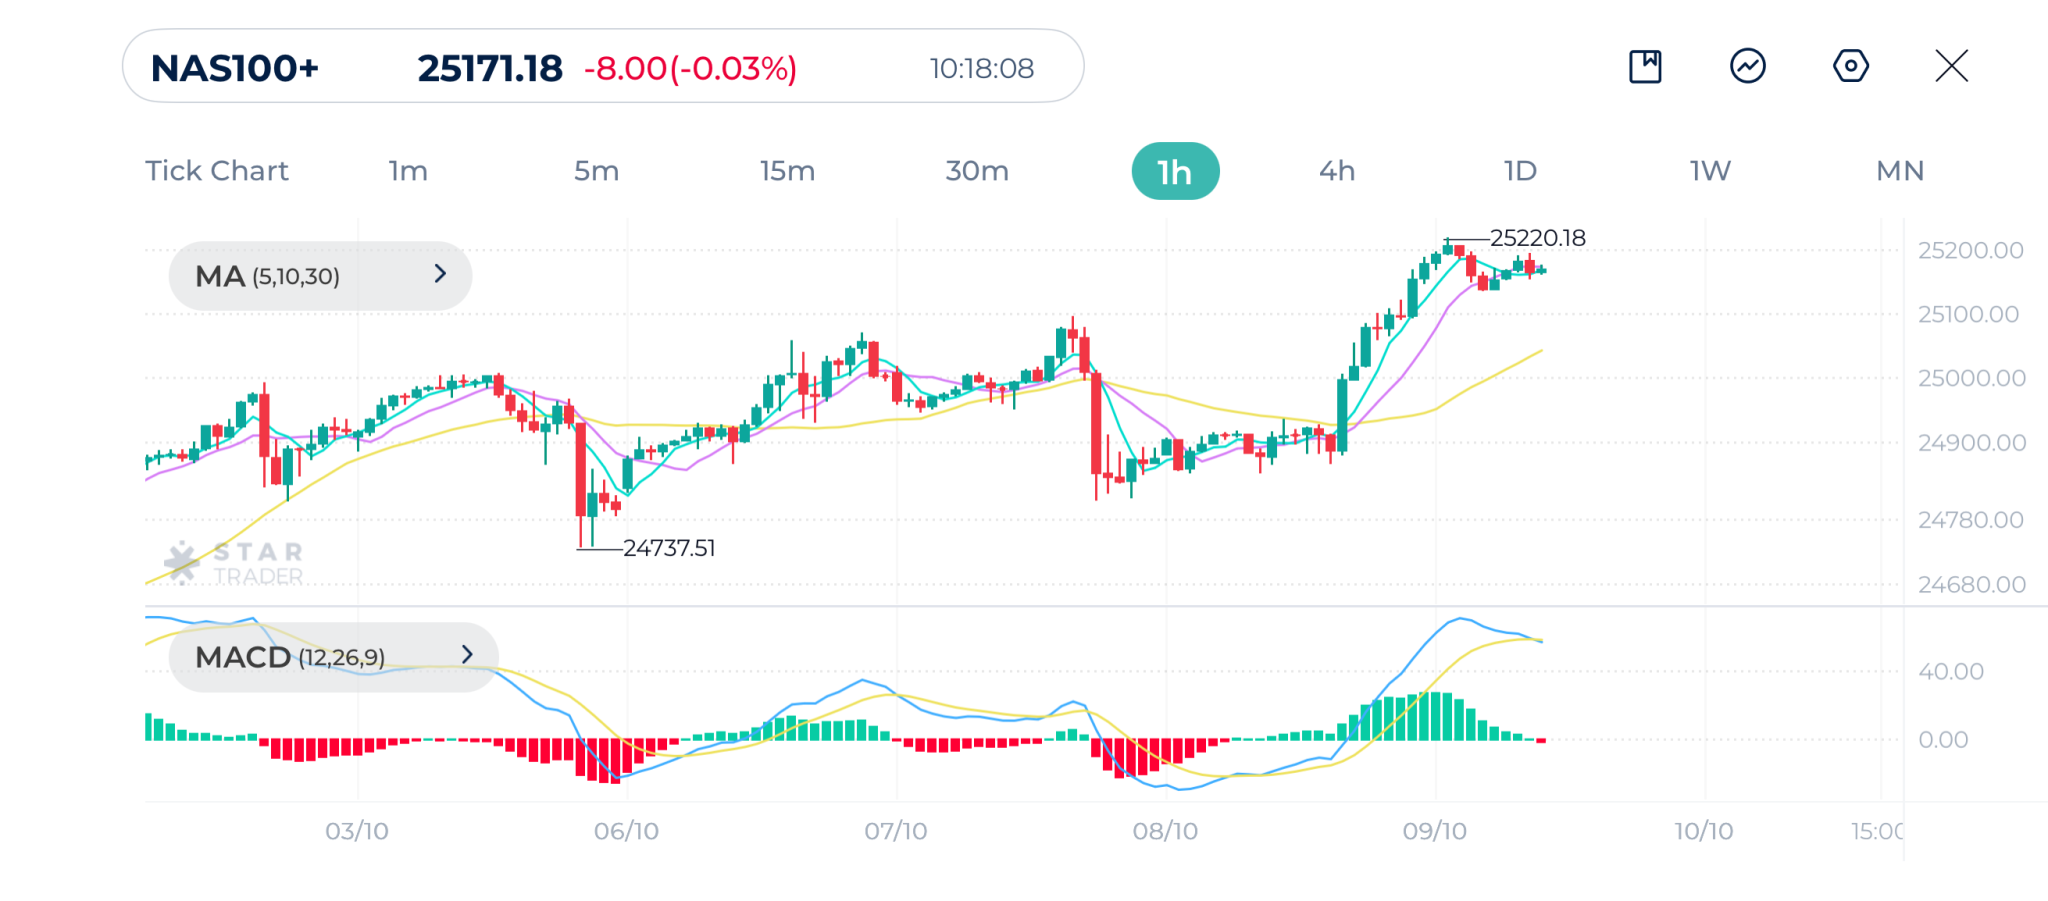Expand the MACD (12,26,9) indicator selector
2048x901 pixels.
coord(333,657)
